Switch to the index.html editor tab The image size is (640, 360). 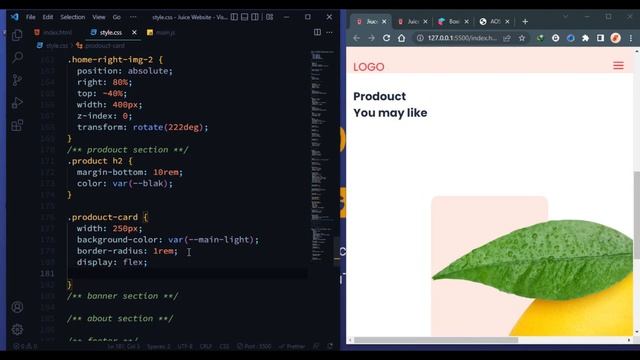pos(54,32)
